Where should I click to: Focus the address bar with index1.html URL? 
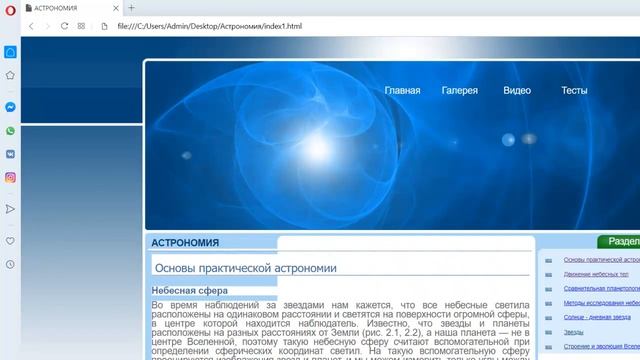[x=210, y=26]
